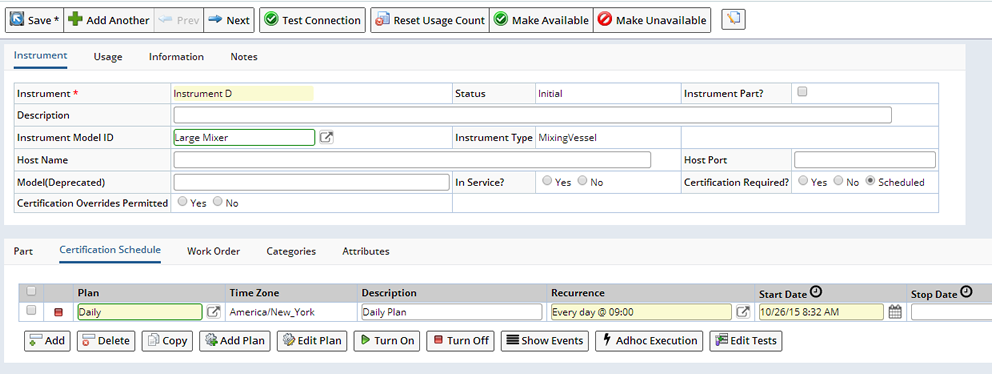The width and height of the screenshot is (992, 374).
Task: Select No for Certification Required?
Action: tap(838, 181)
